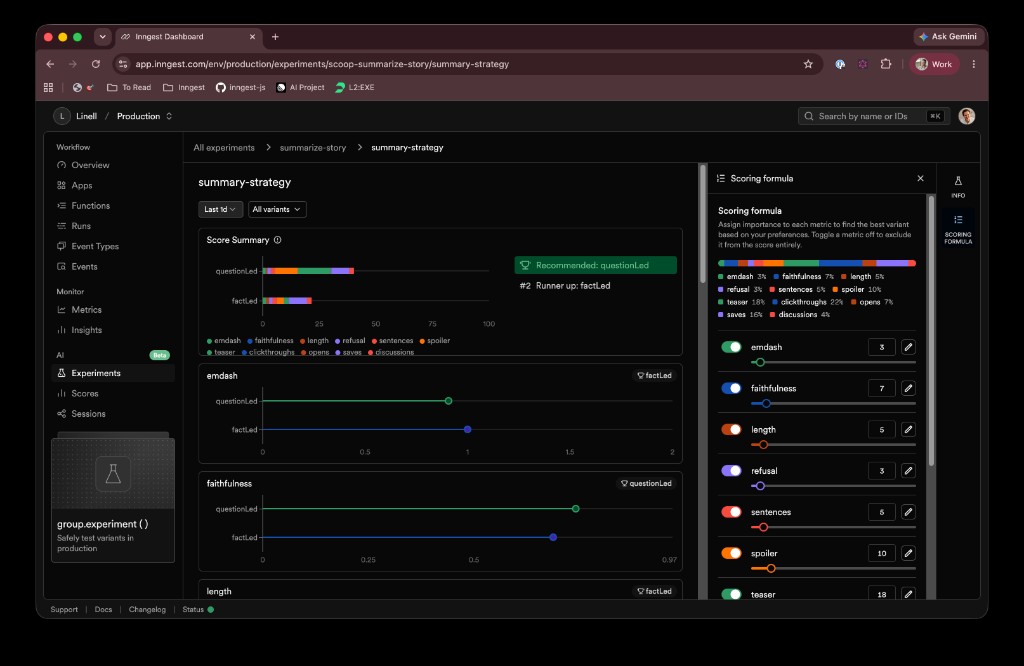This screenshot has width=1024, height=666.
Task: Toggle the teaser metric switch
Action: [x=731, y=594]
